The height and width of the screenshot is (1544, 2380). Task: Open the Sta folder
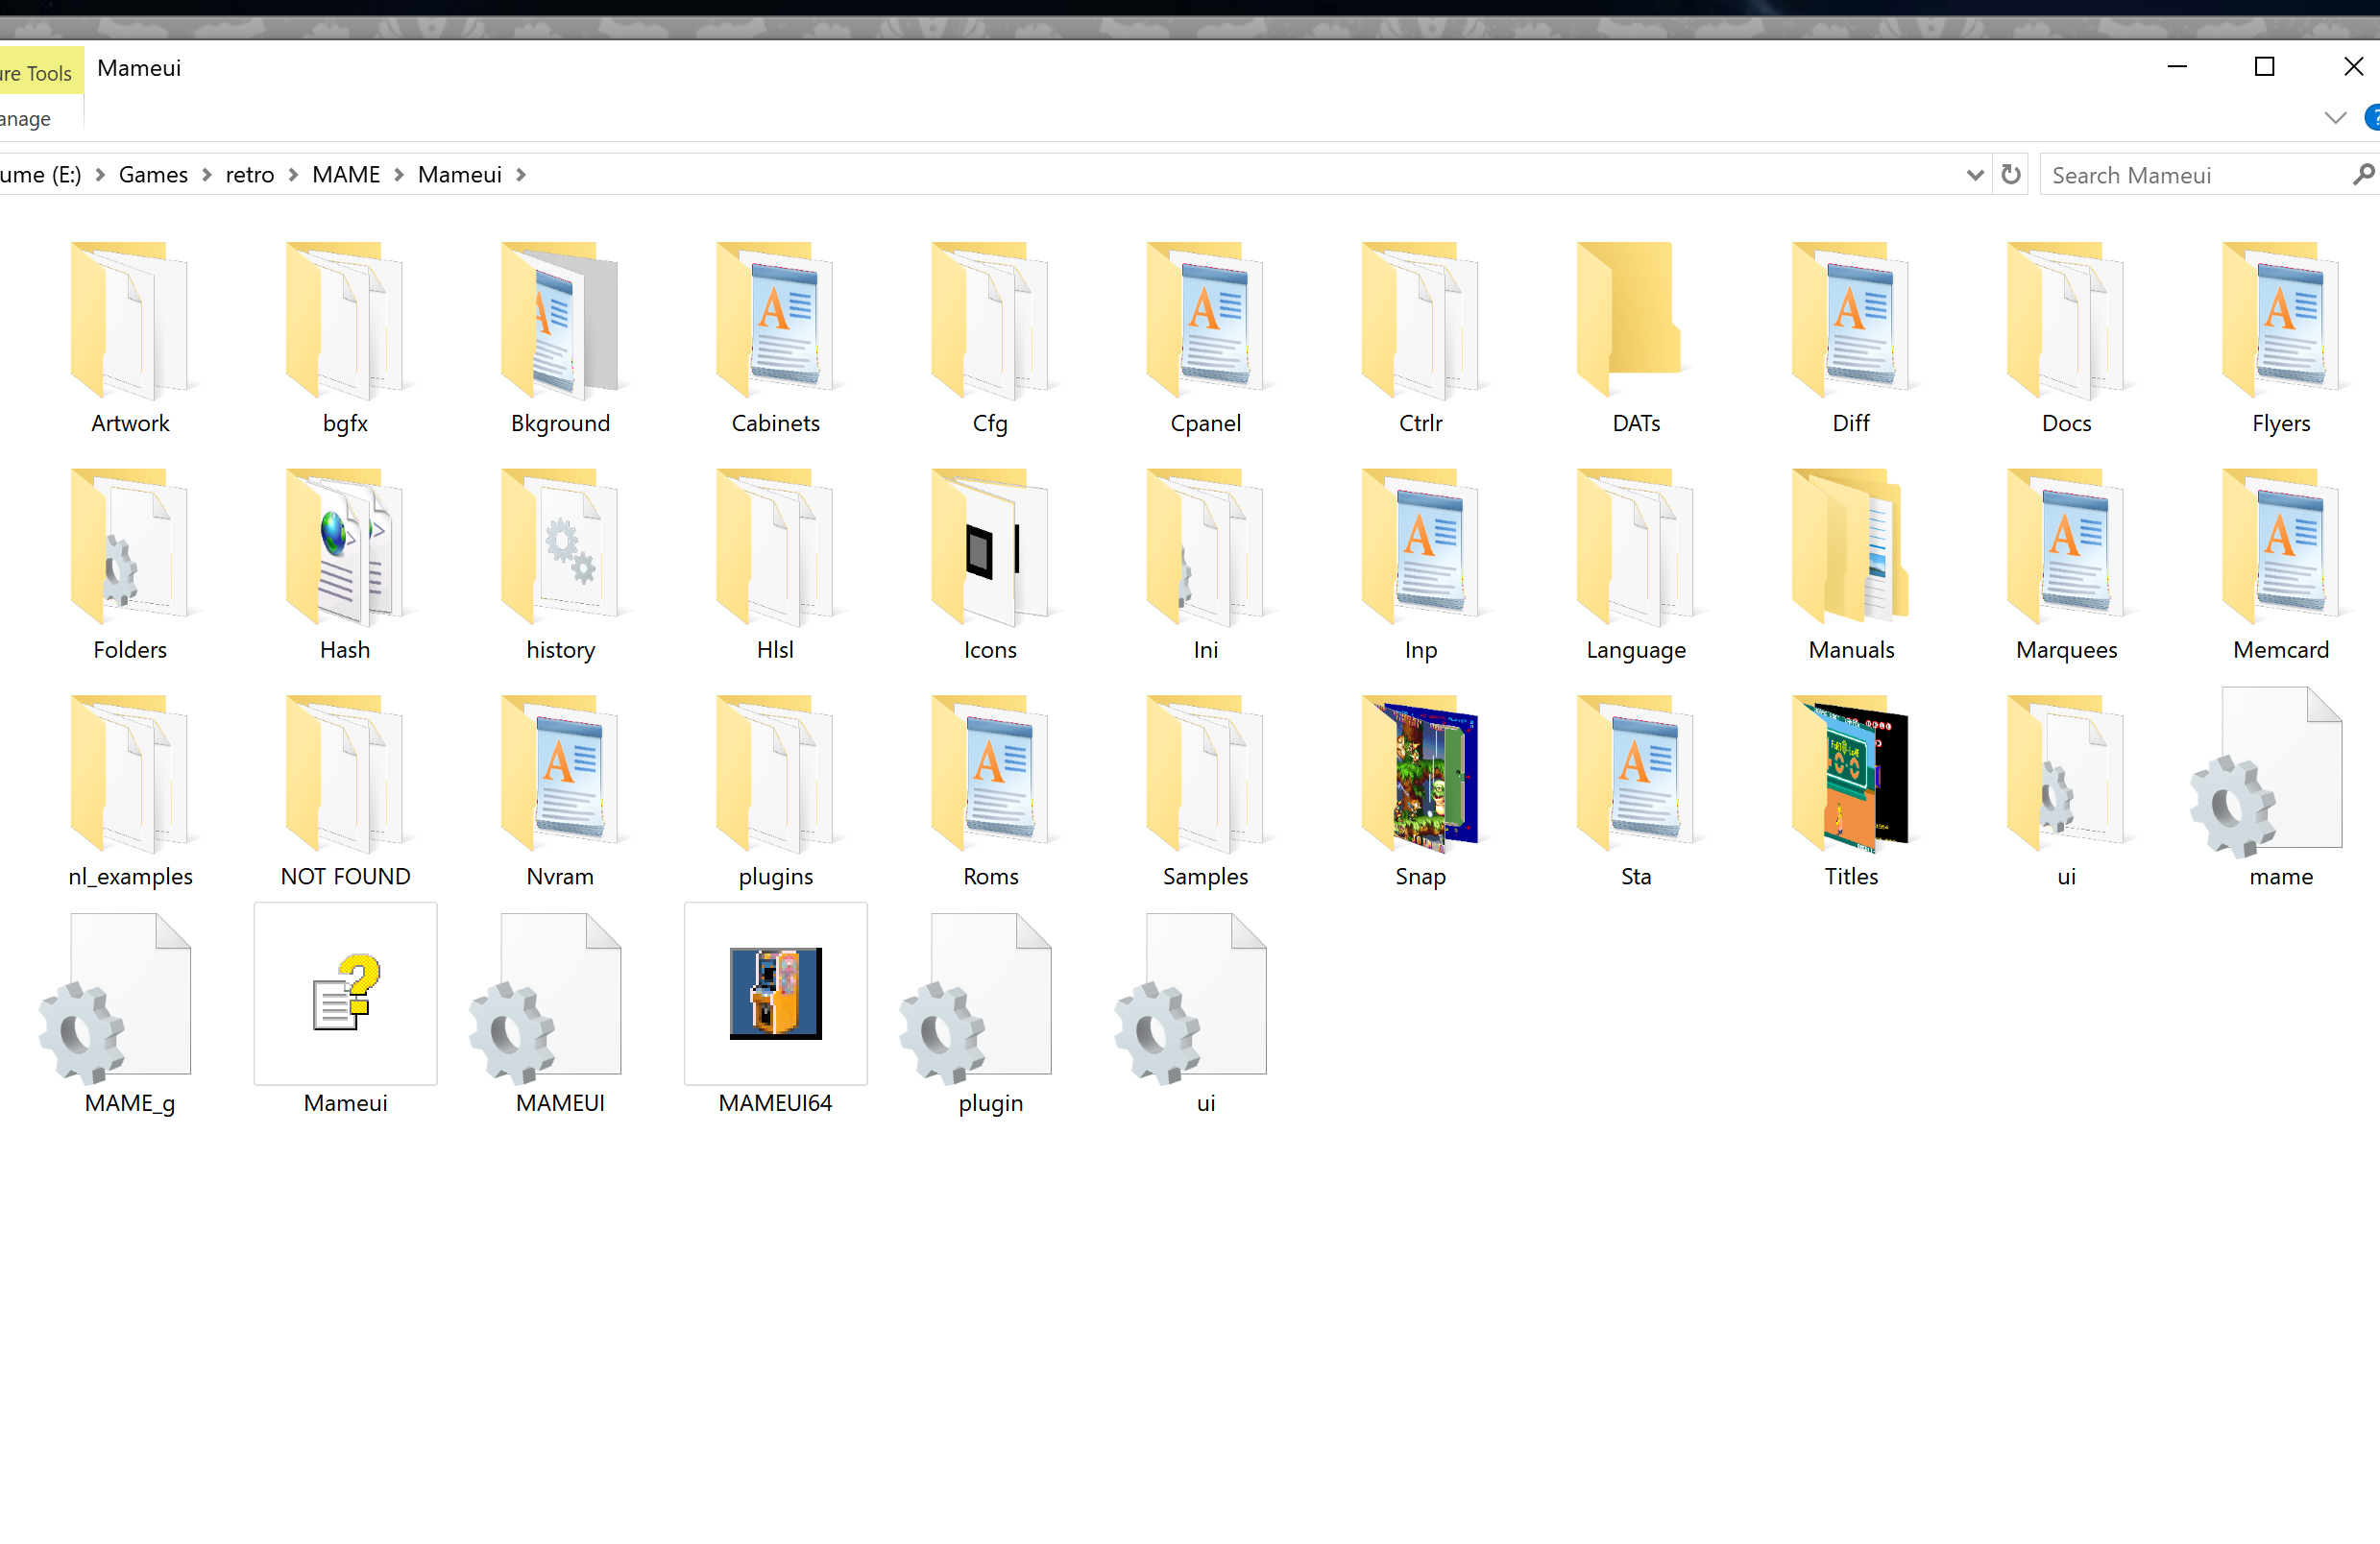click(1636, 792)
